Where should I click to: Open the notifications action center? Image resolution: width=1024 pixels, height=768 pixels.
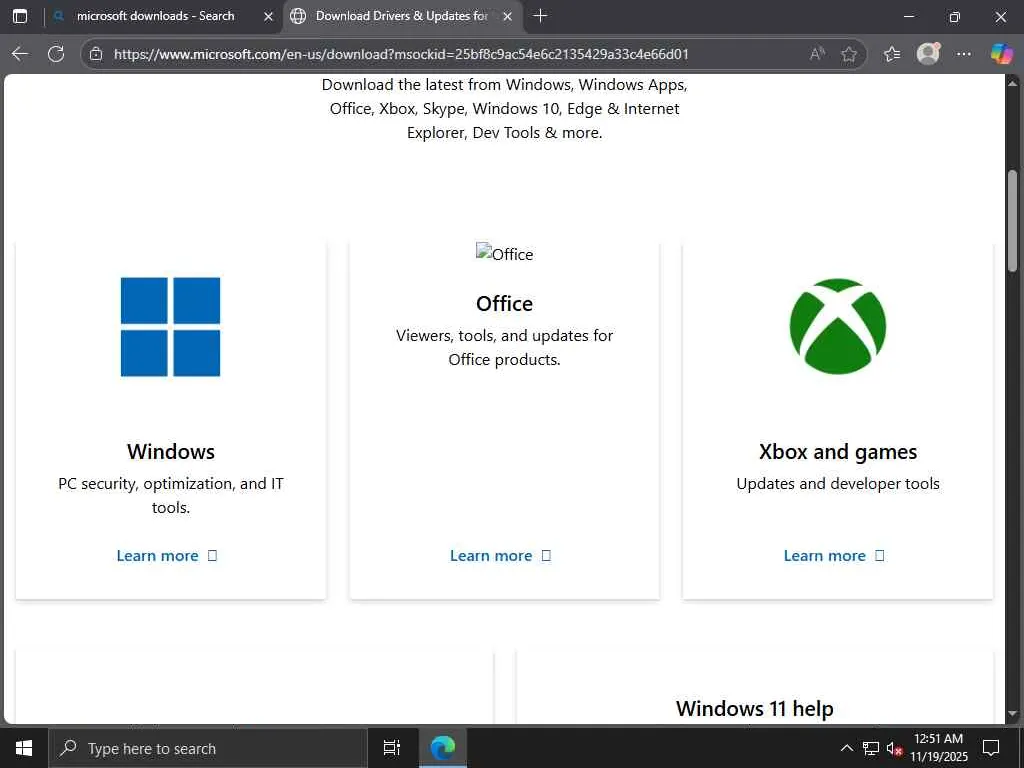pyautogui.click(x=991, y=748)
